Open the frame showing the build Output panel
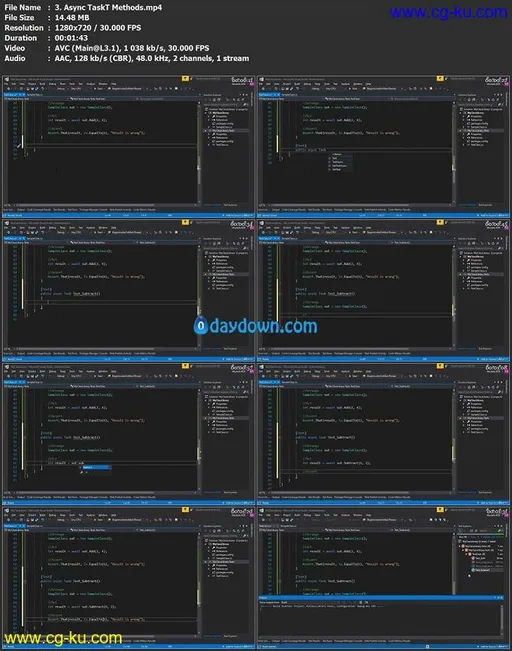Viewport: 512px width, 651px height. (x=383, y=578)
